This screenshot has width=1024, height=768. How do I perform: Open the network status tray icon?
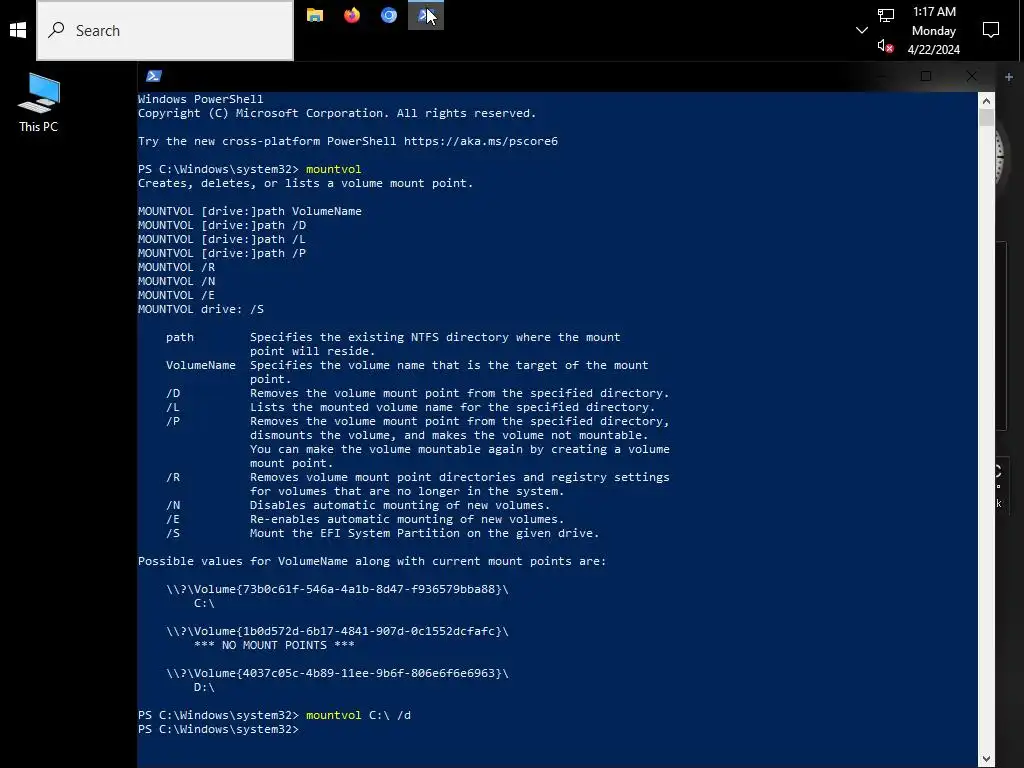pos(886,15)
